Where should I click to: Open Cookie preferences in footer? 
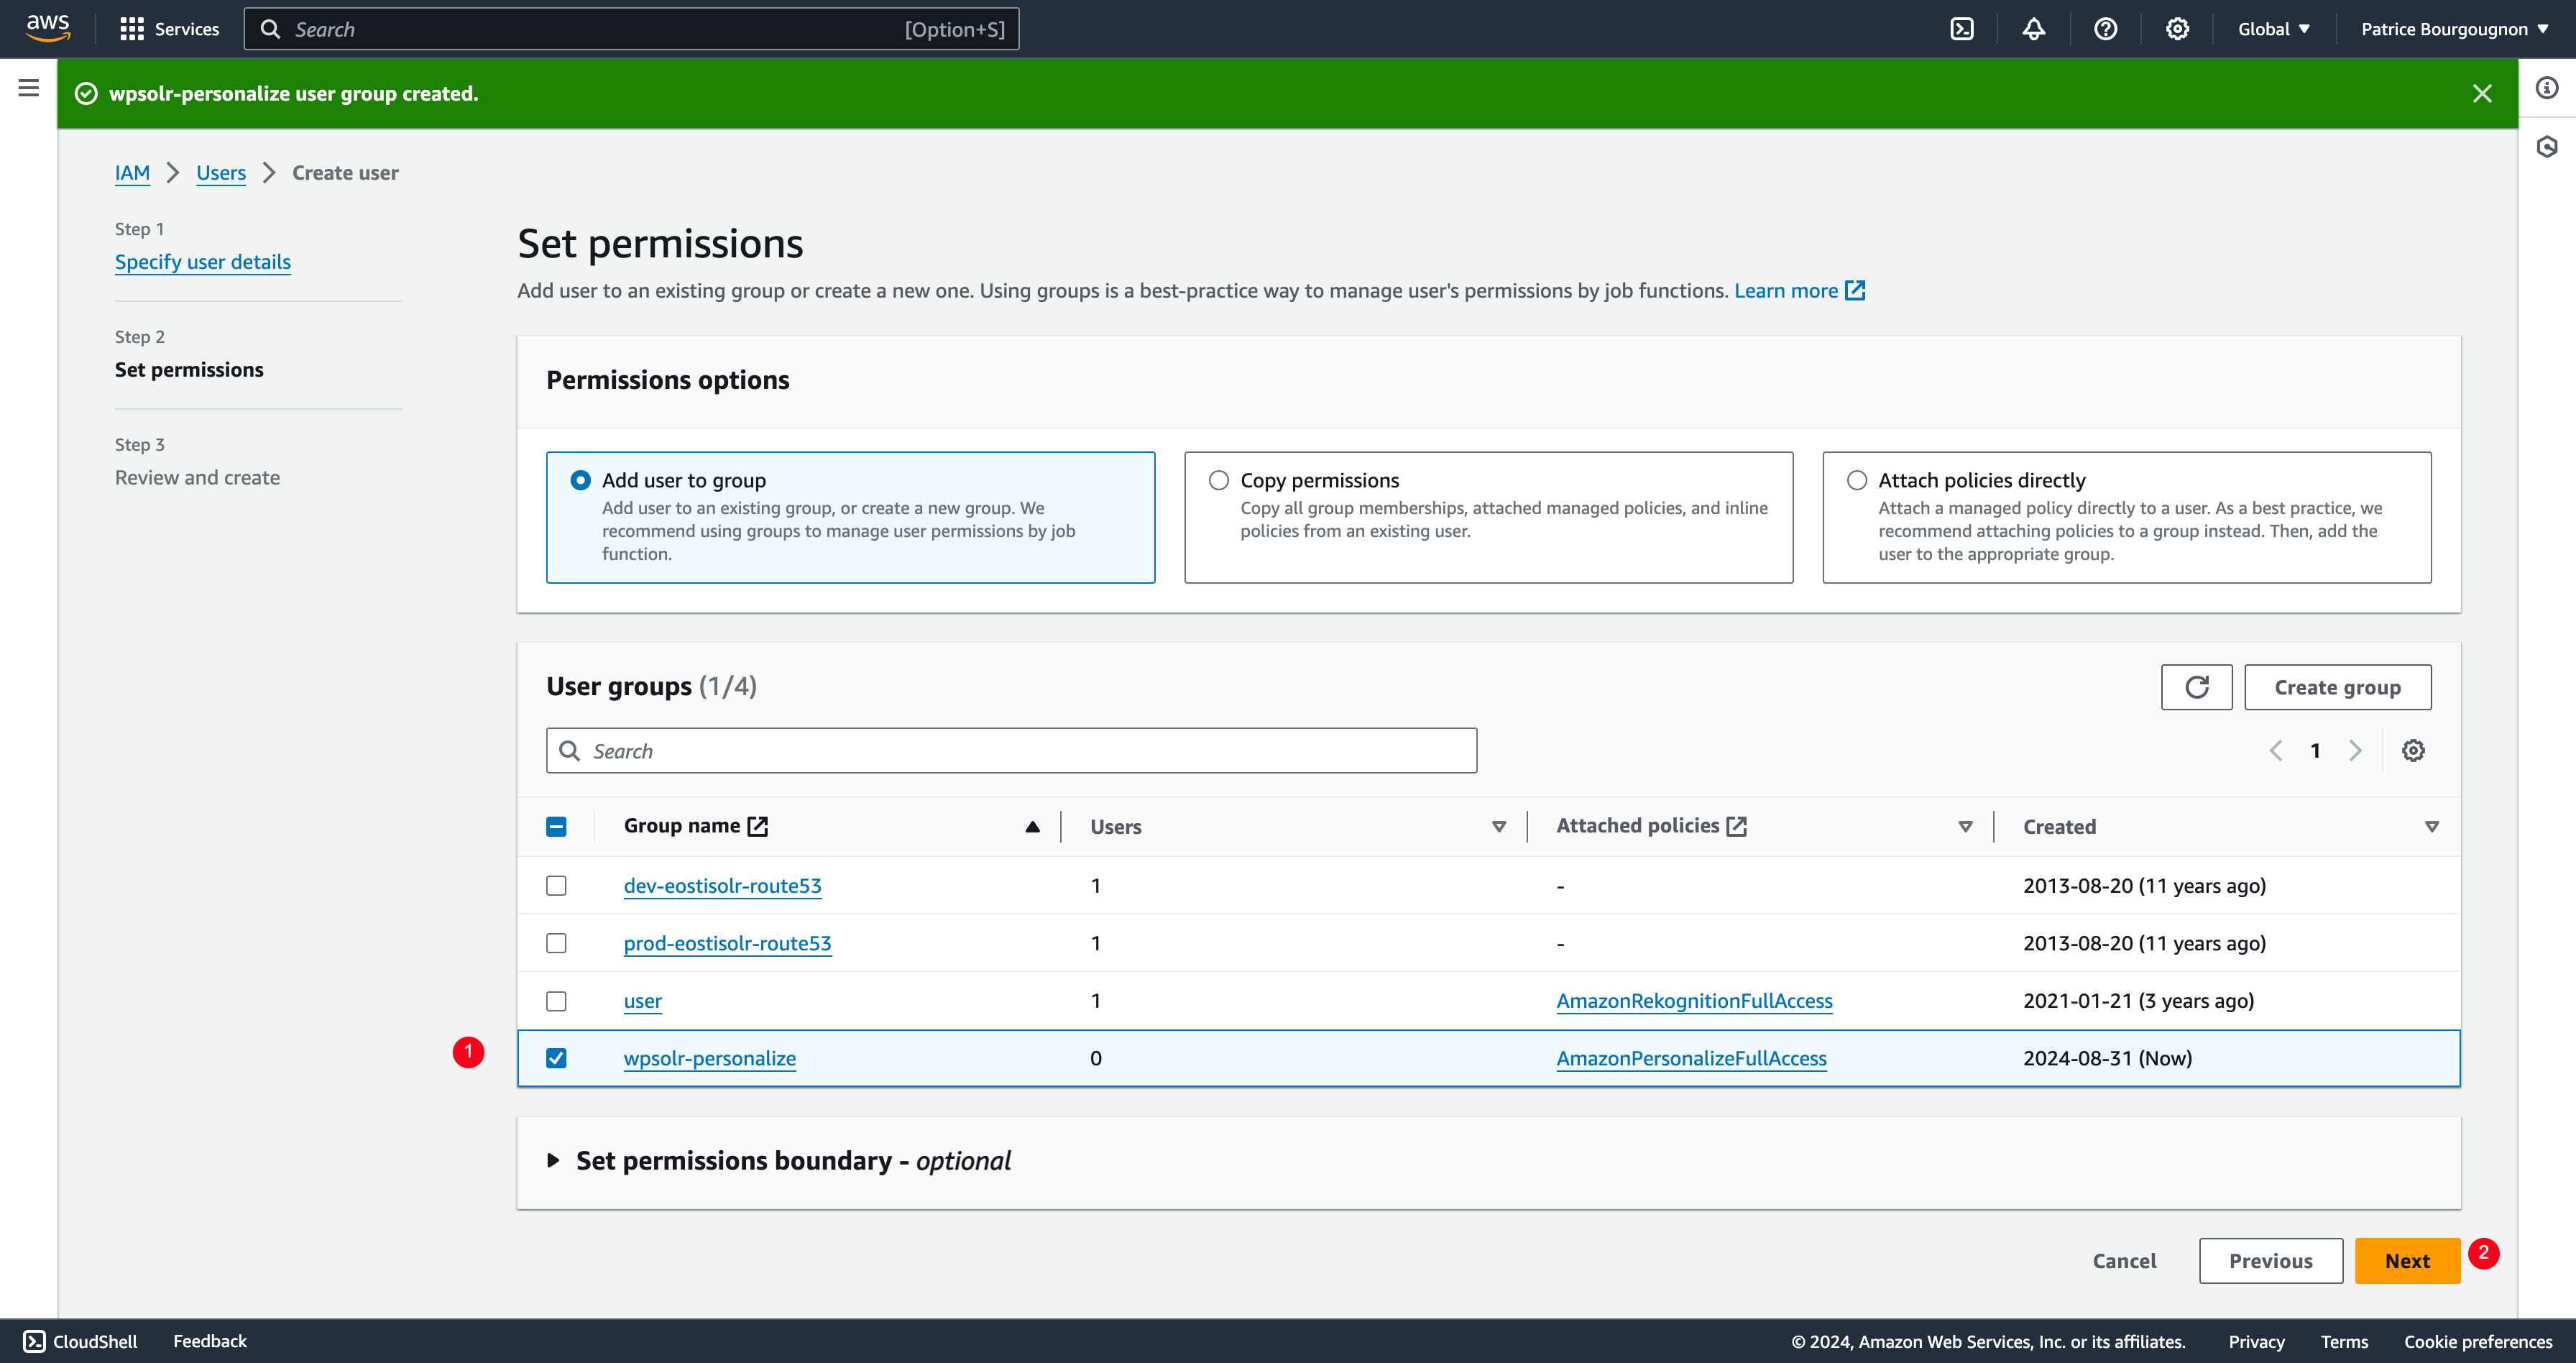pos(2478,1342)
